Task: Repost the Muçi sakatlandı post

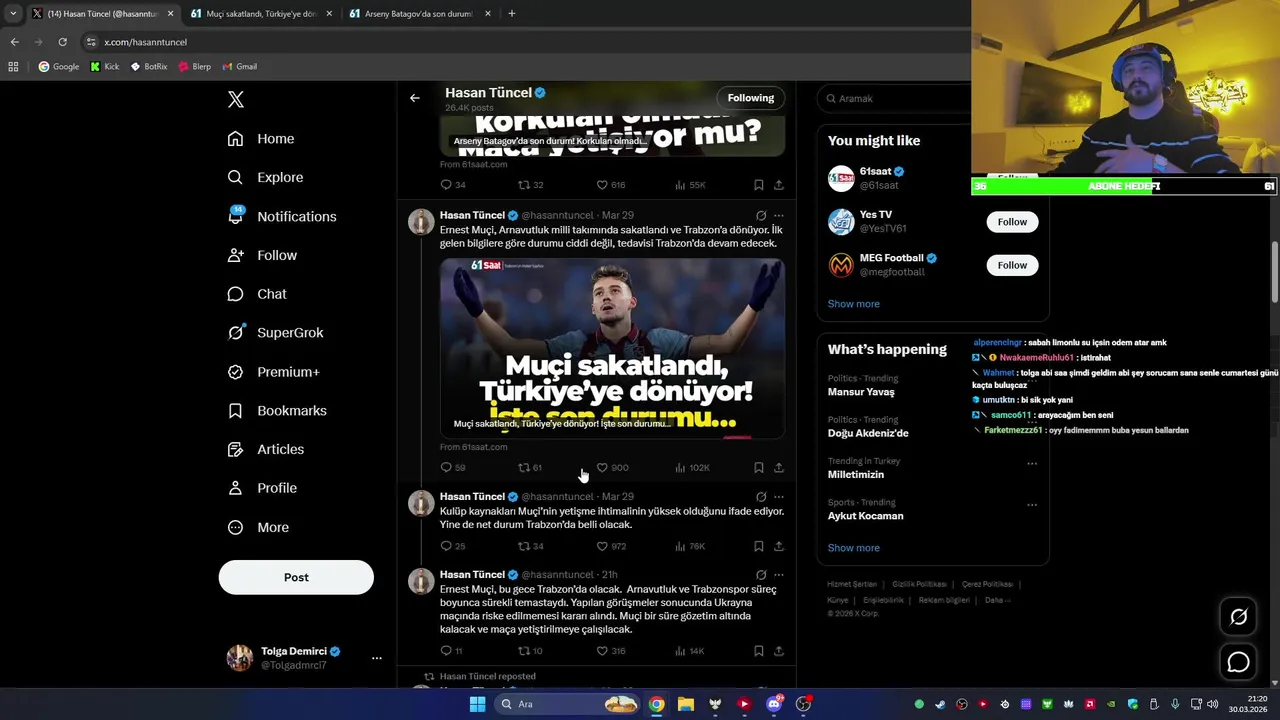Action: 529,467
